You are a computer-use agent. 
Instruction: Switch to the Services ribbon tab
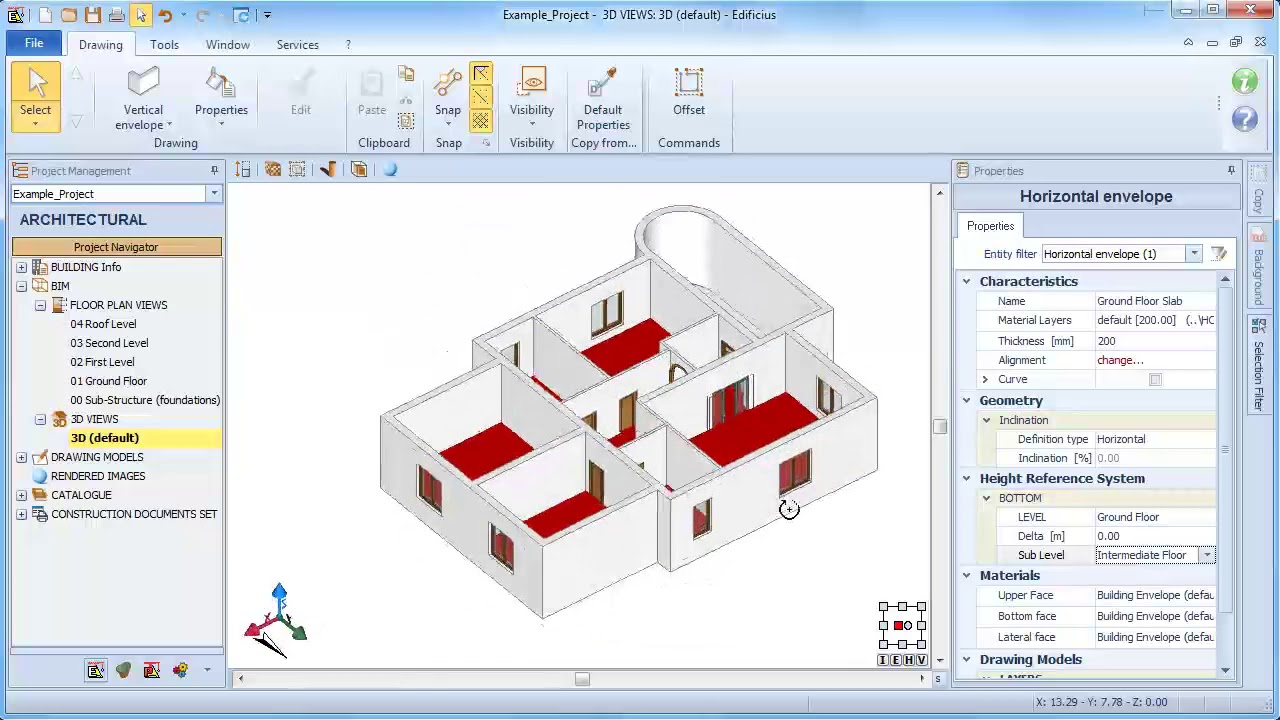(297, 45)
